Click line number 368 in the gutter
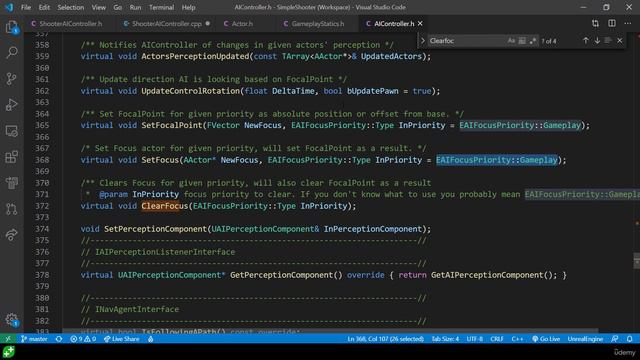 pos(42,160)
